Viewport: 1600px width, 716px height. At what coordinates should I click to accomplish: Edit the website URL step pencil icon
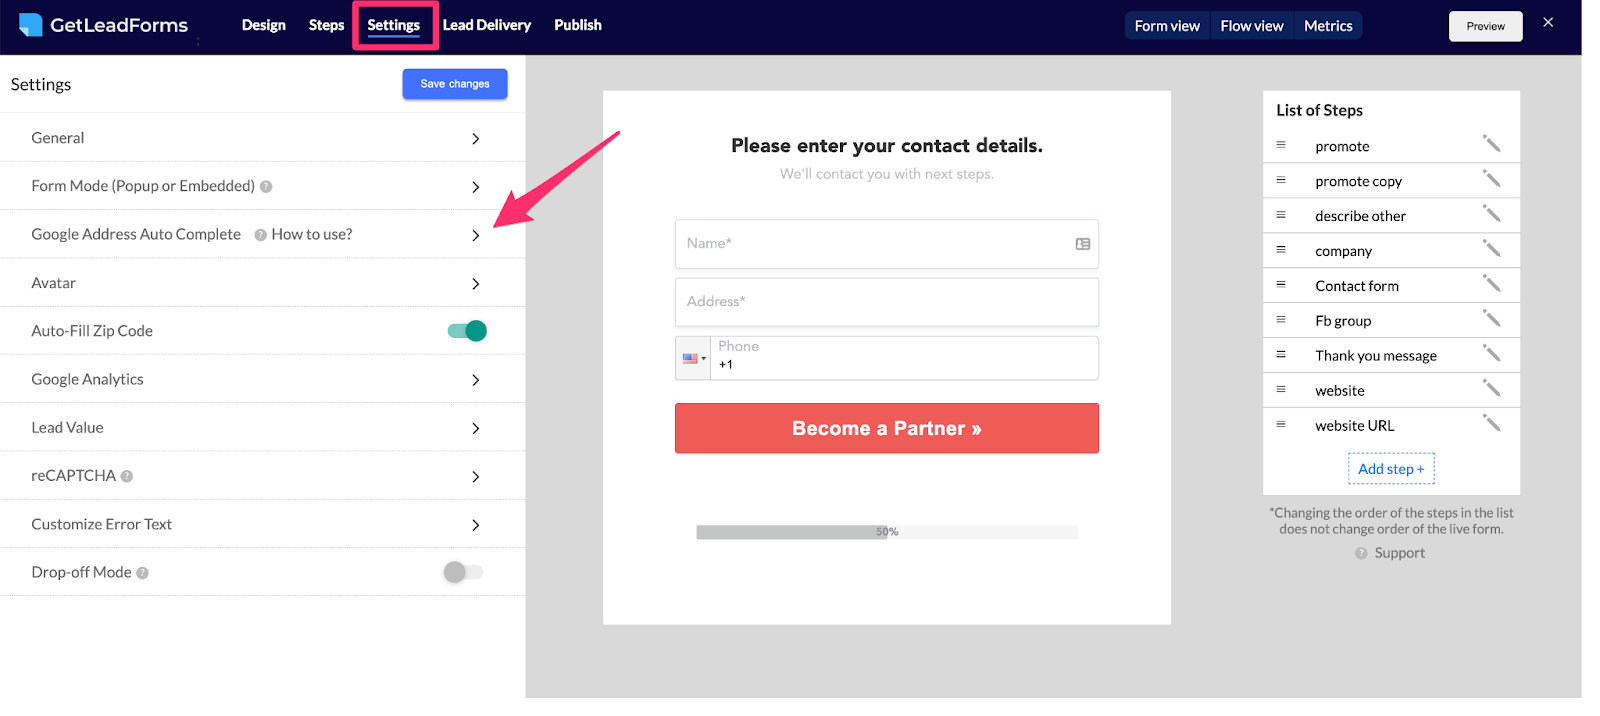click(x=1492, y=423)
